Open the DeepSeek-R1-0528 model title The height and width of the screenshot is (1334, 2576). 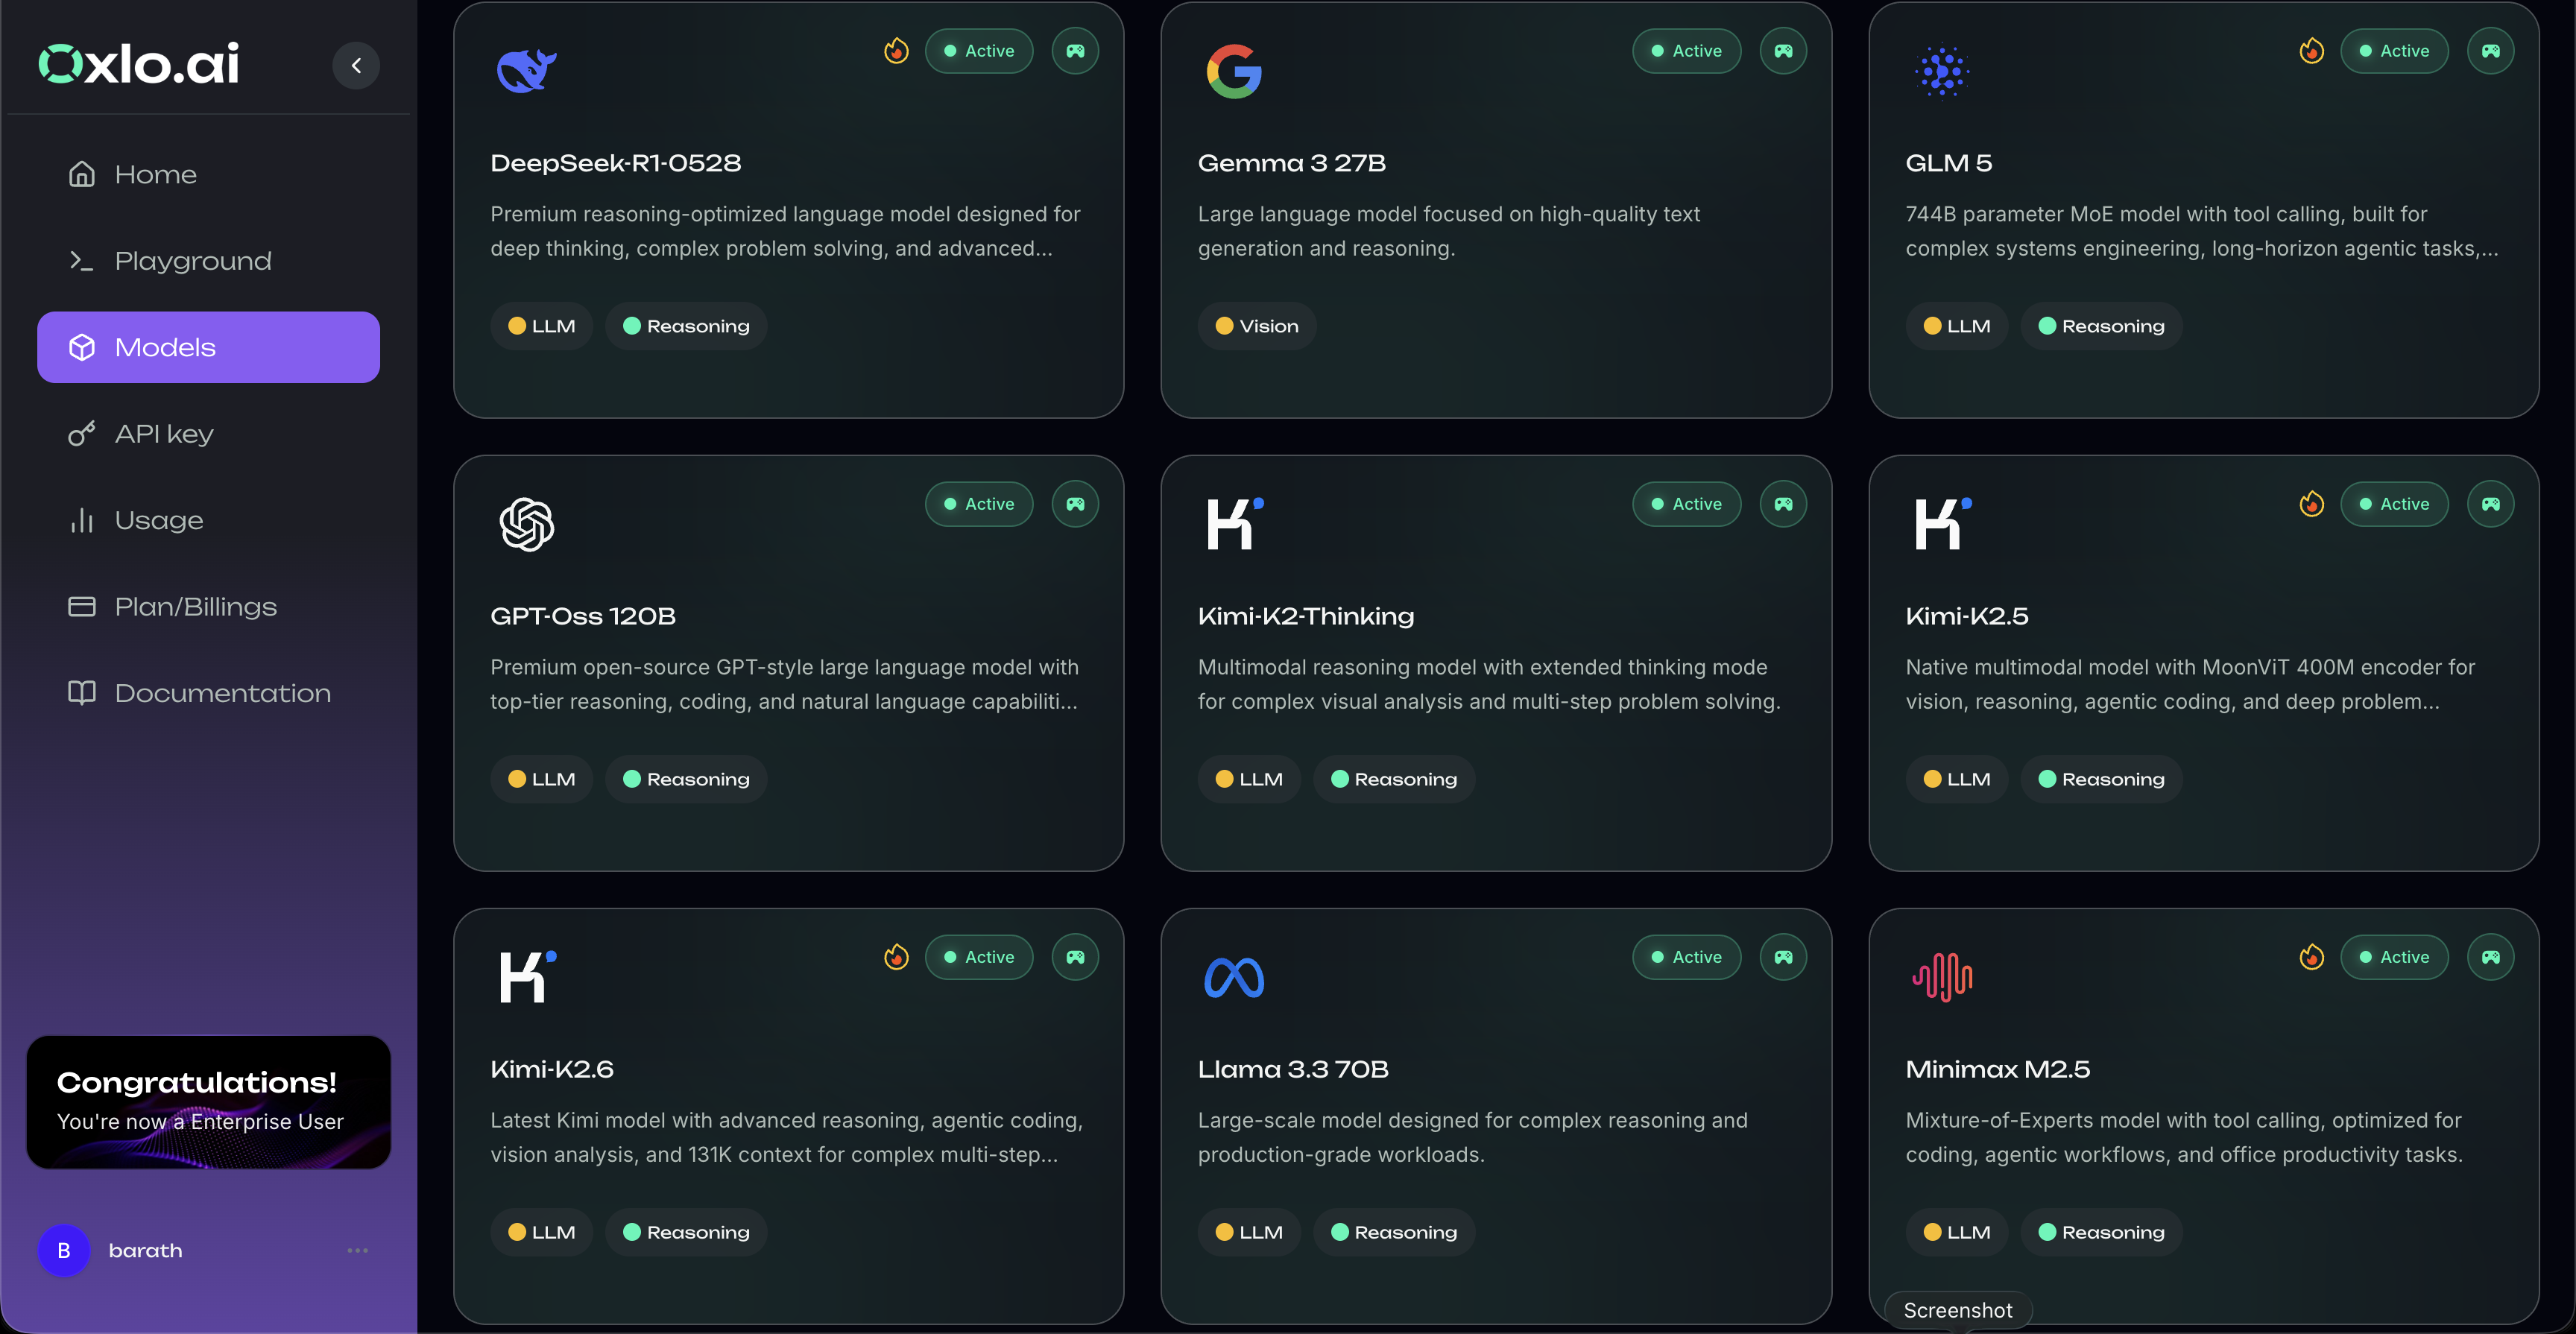pos(615,163)
